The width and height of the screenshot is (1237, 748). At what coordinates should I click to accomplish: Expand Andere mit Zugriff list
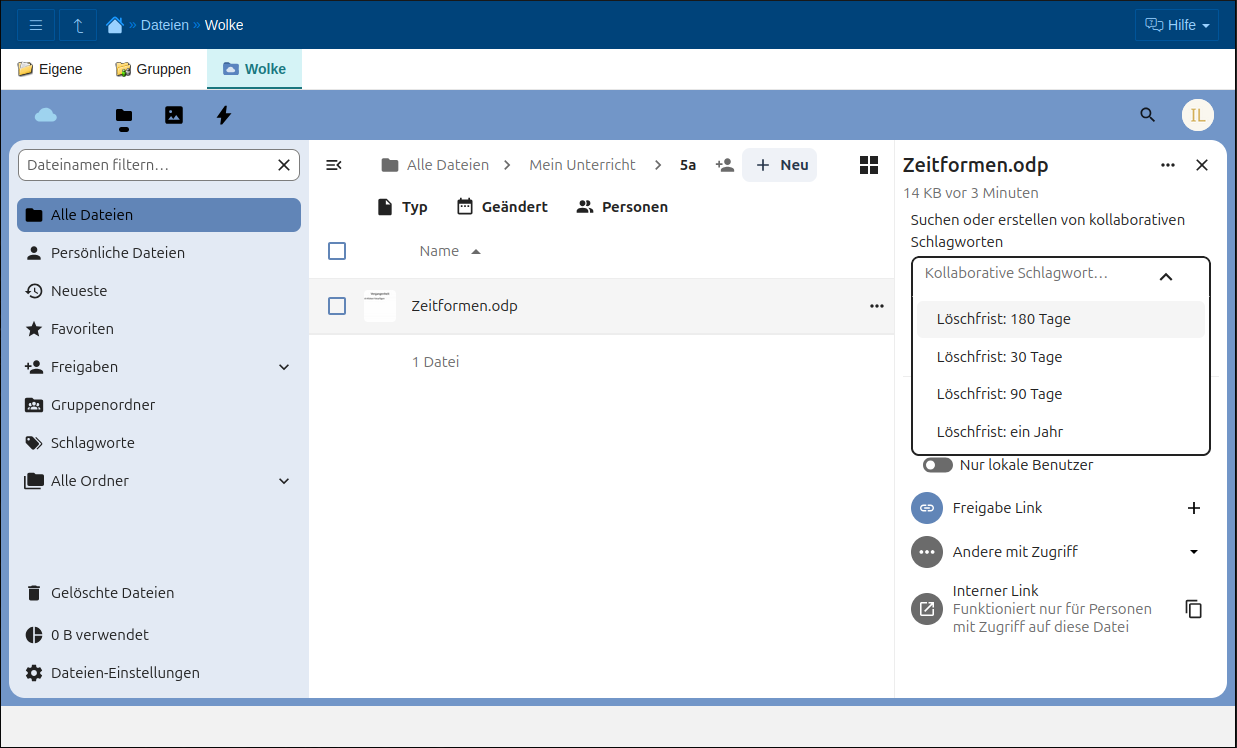tap(1193, 552)
